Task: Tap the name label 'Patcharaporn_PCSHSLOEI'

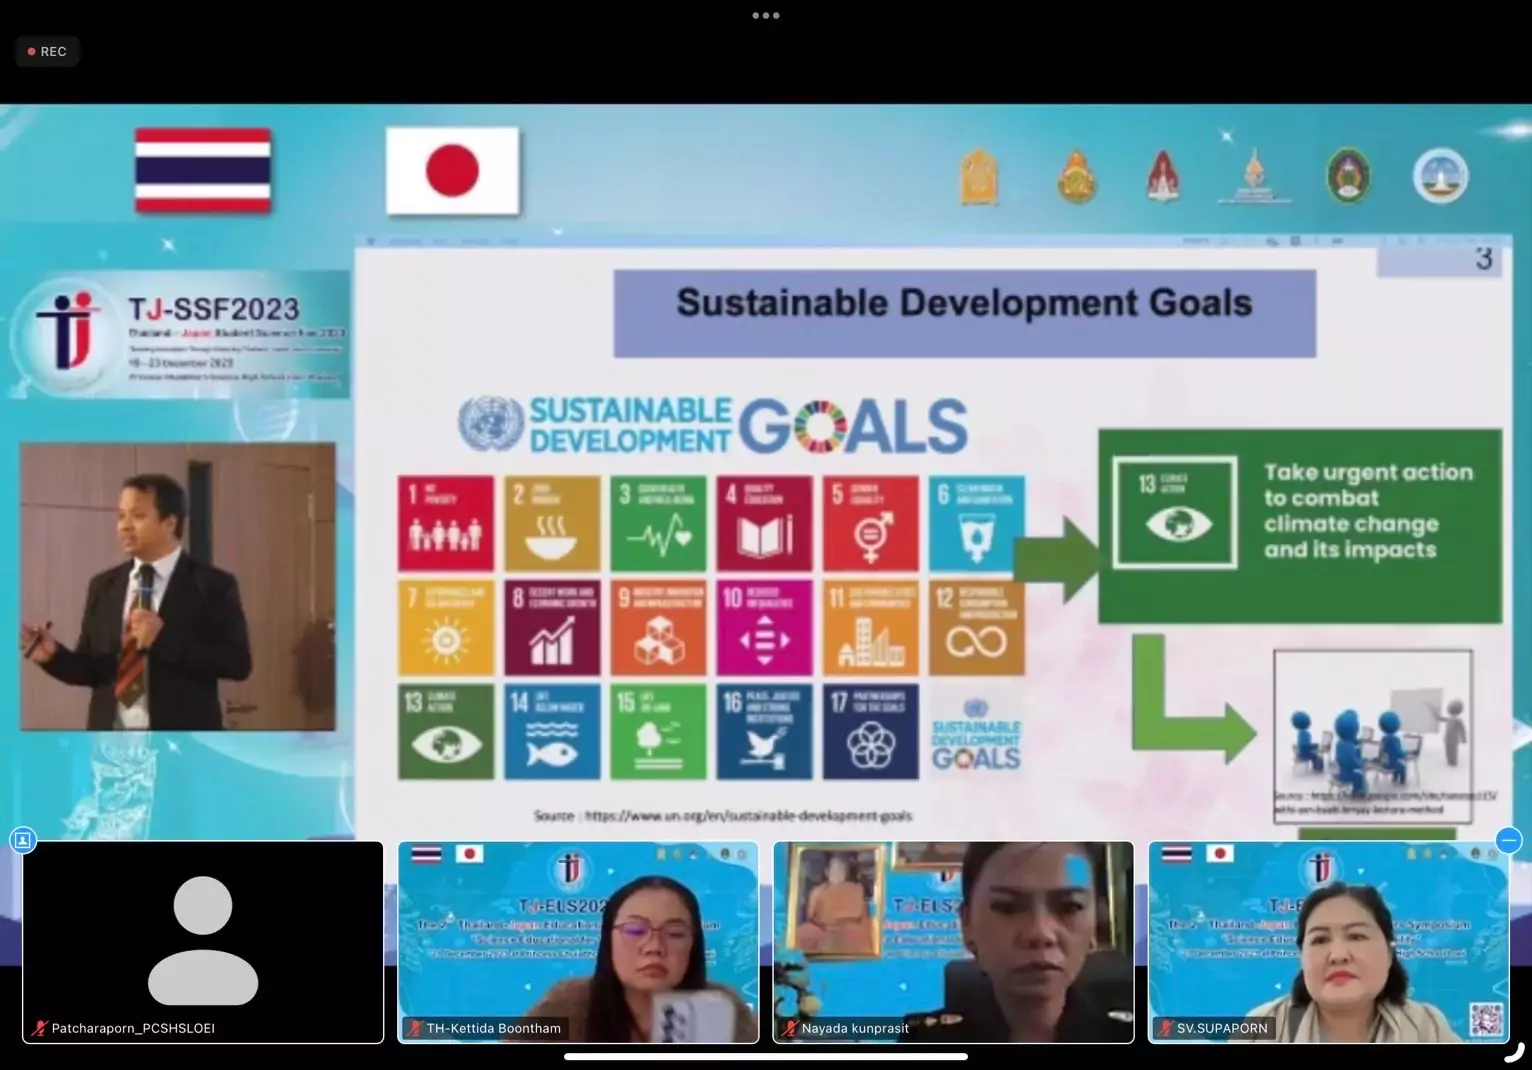Action: pos(133,1028)
